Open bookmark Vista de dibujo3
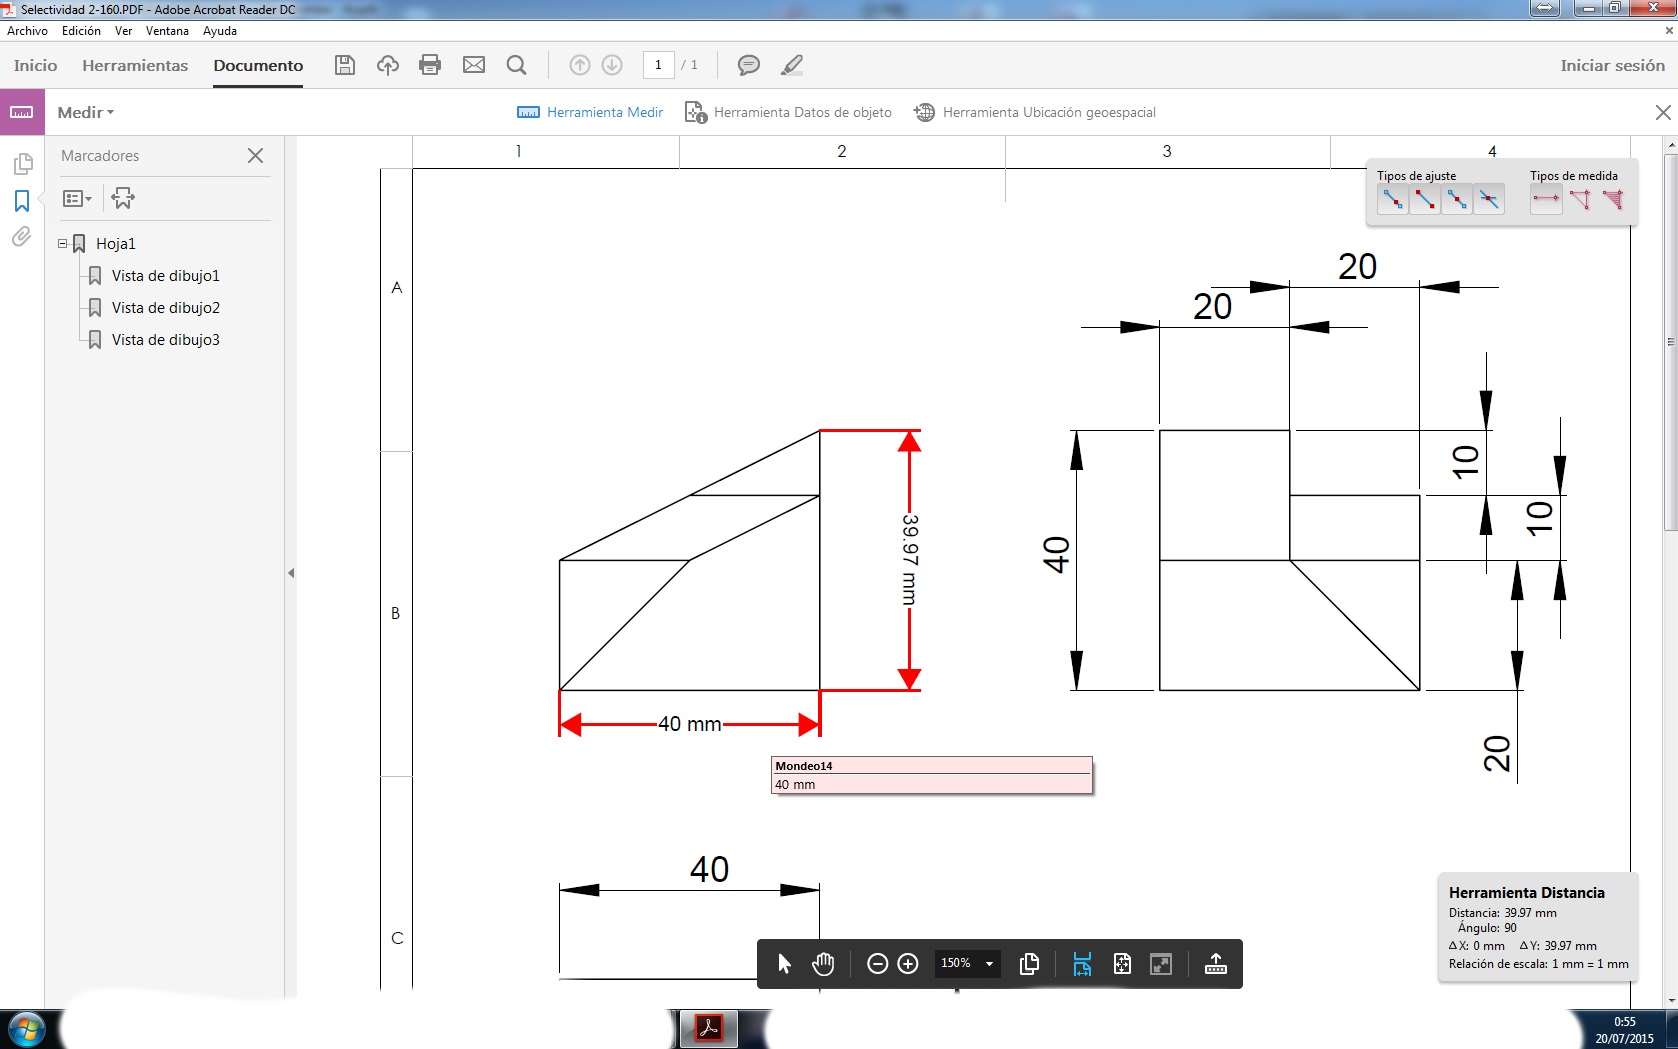Viewport: 1678px width, 1049px height. [x=165, y=339]
